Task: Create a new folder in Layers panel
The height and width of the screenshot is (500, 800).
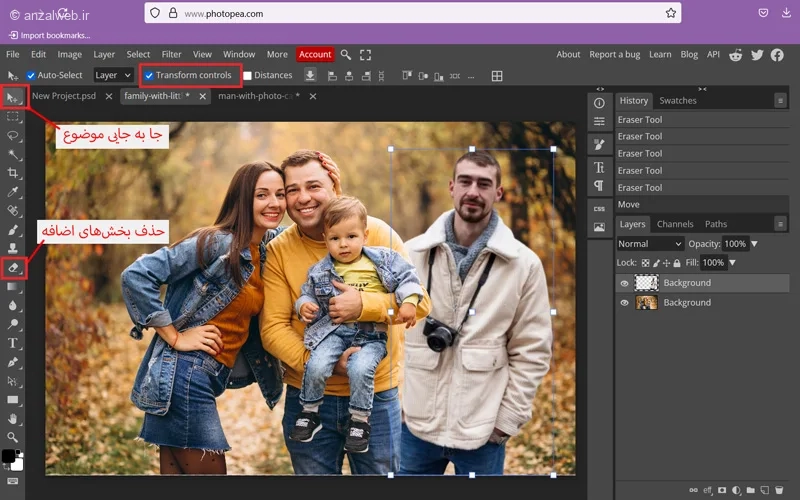Action: (x=751, y=490)
